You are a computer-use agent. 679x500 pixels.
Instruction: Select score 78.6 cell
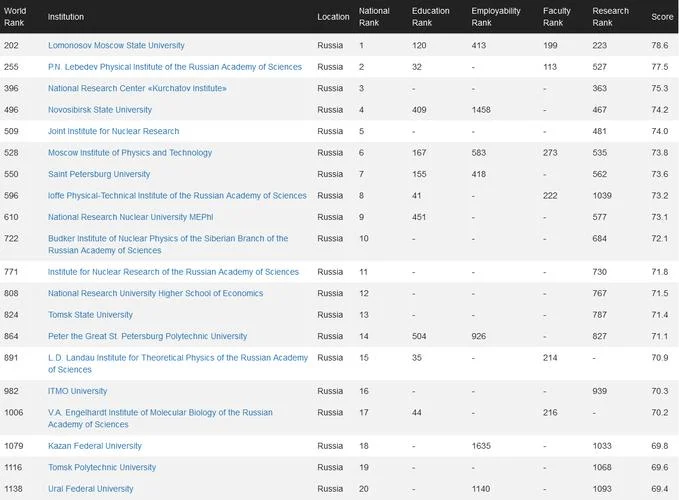(660, 45)
